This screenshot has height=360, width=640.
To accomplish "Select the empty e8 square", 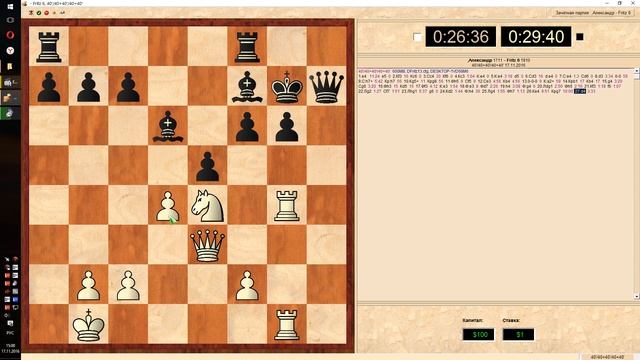I will [x=207, y=47].
